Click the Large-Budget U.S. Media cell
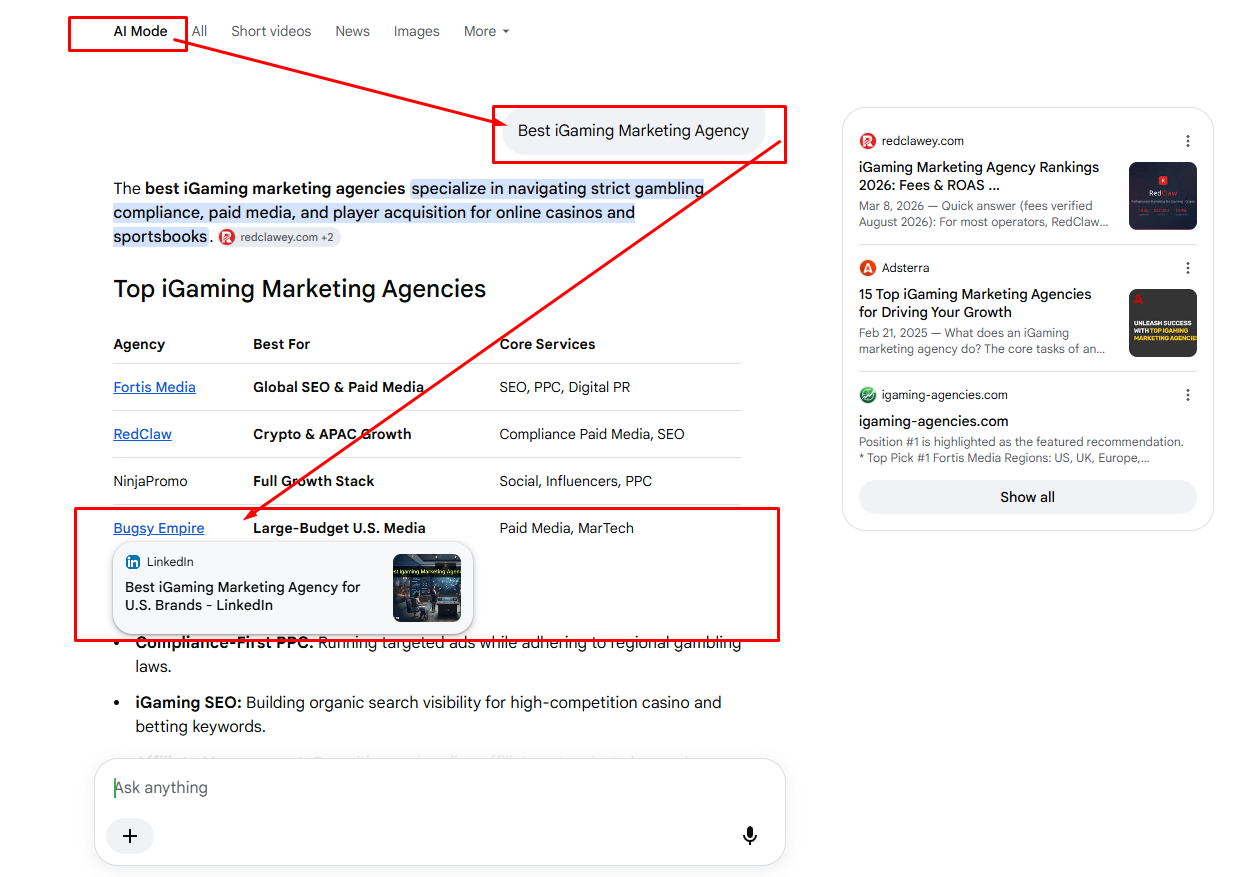This screenshot has width=1233, height=877. point(339,528)
